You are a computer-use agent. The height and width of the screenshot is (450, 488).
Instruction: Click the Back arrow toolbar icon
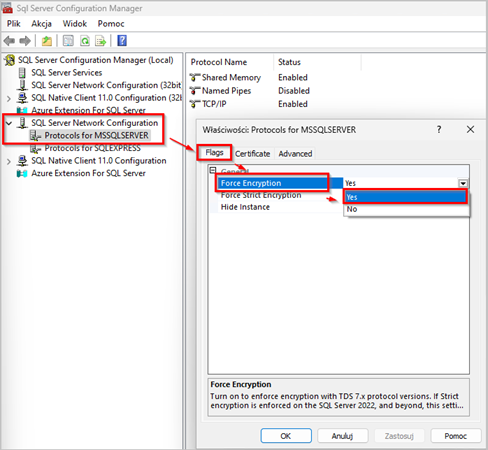pos(9,41)
